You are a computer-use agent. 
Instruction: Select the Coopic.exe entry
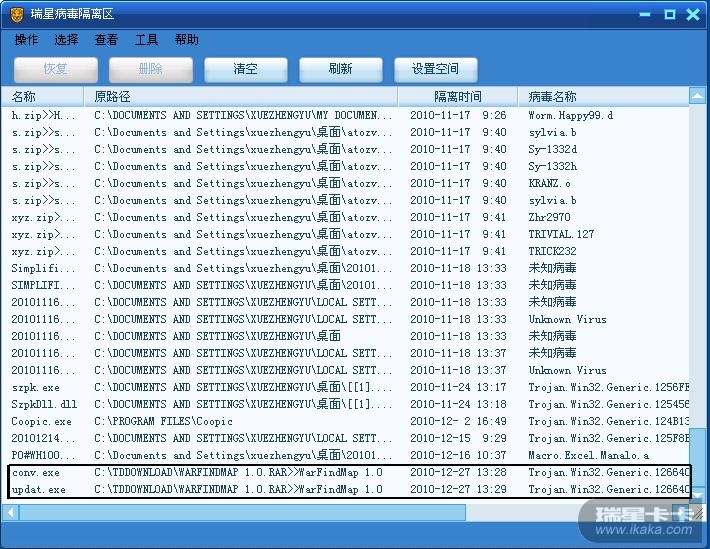[346, 422]
